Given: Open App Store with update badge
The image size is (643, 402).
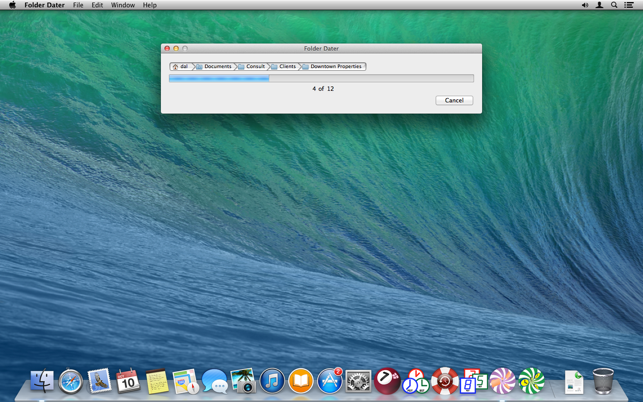Looking at the screenshot, I should pos(330,381).
